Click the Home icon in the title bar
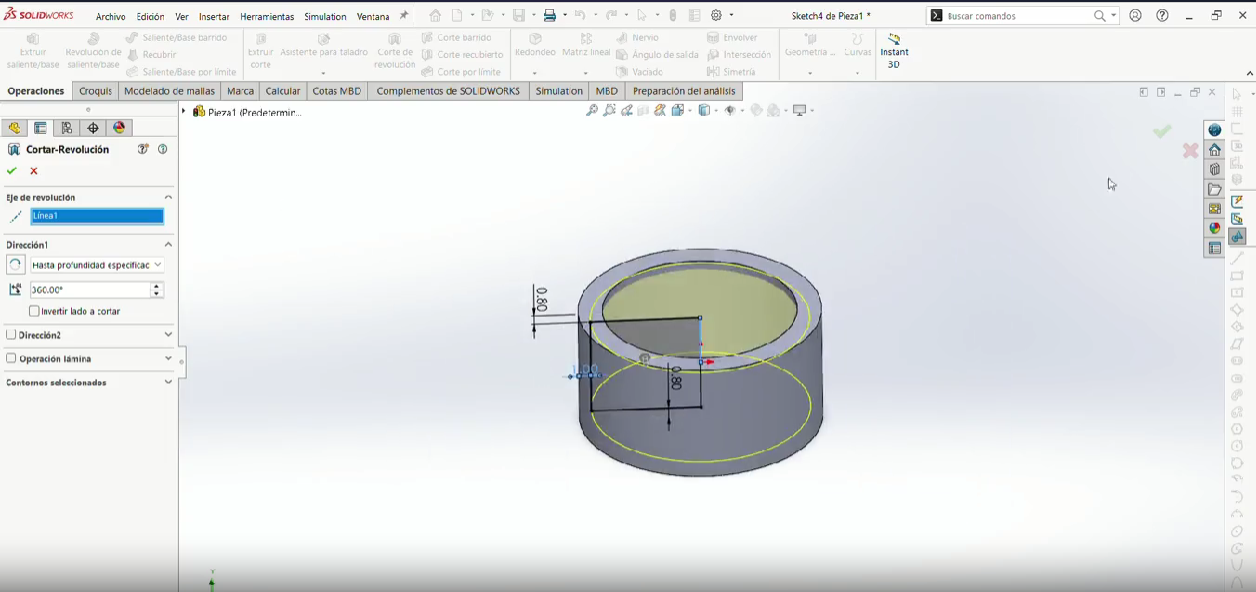This screenshot has width=1256, height=592. point(435,16)
